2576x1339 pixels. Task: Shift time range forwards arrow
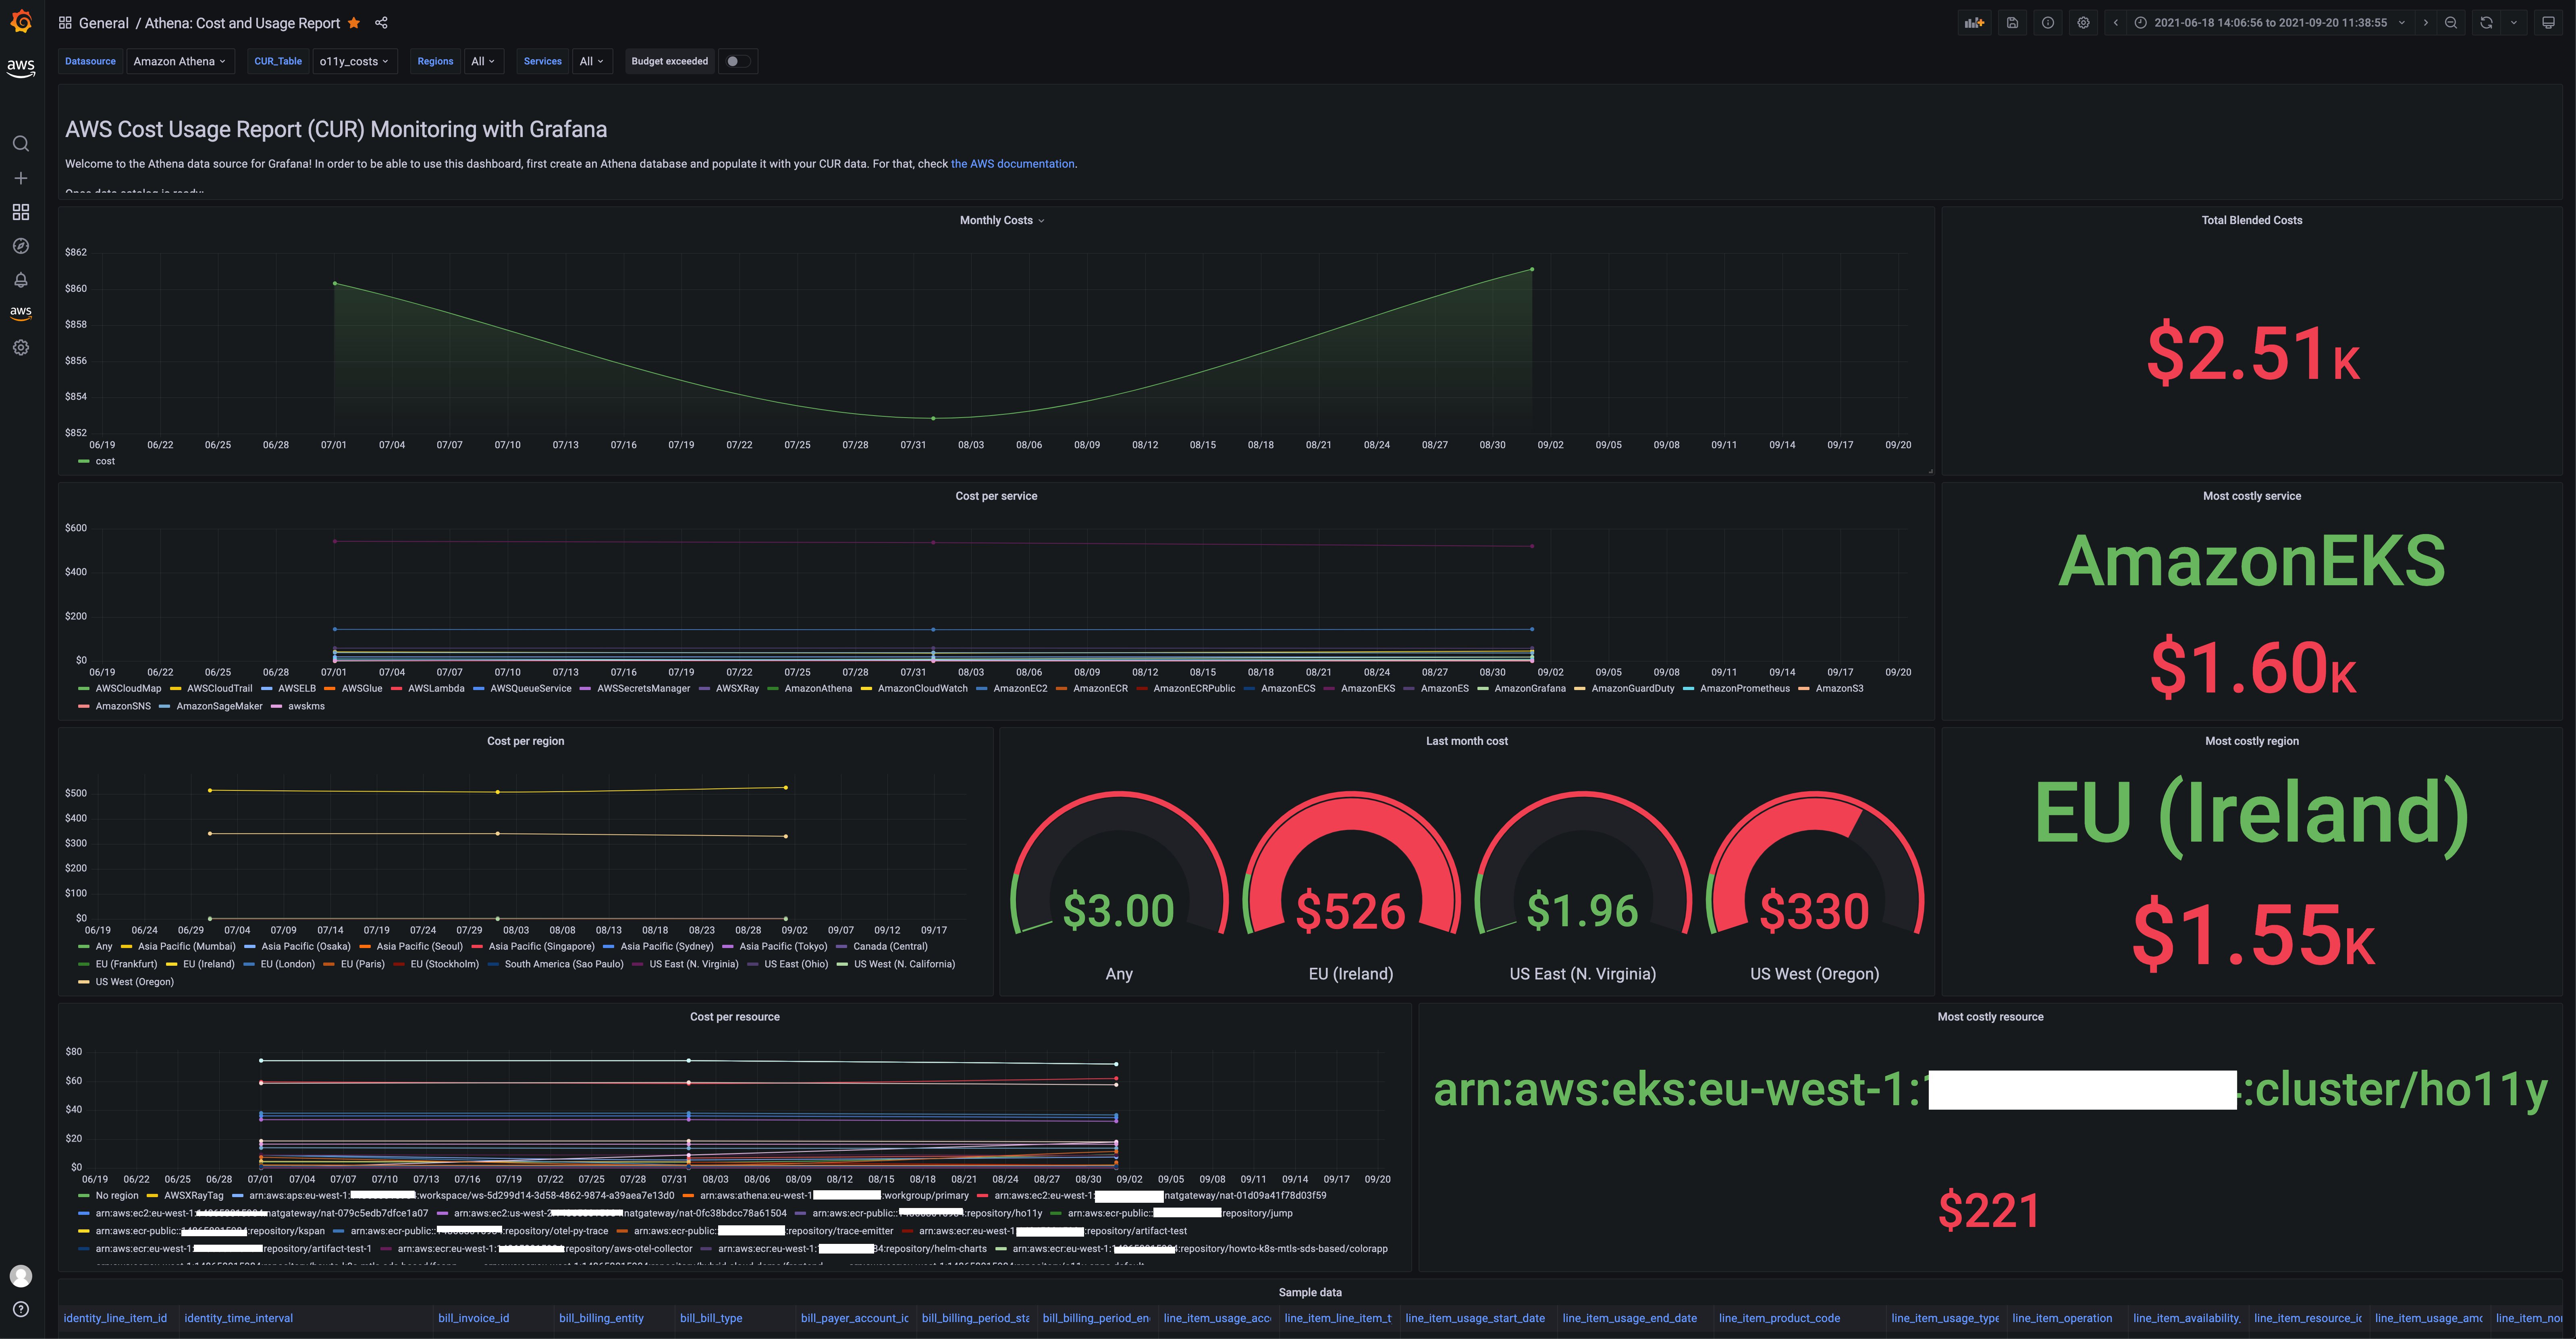pos(2425,22)
